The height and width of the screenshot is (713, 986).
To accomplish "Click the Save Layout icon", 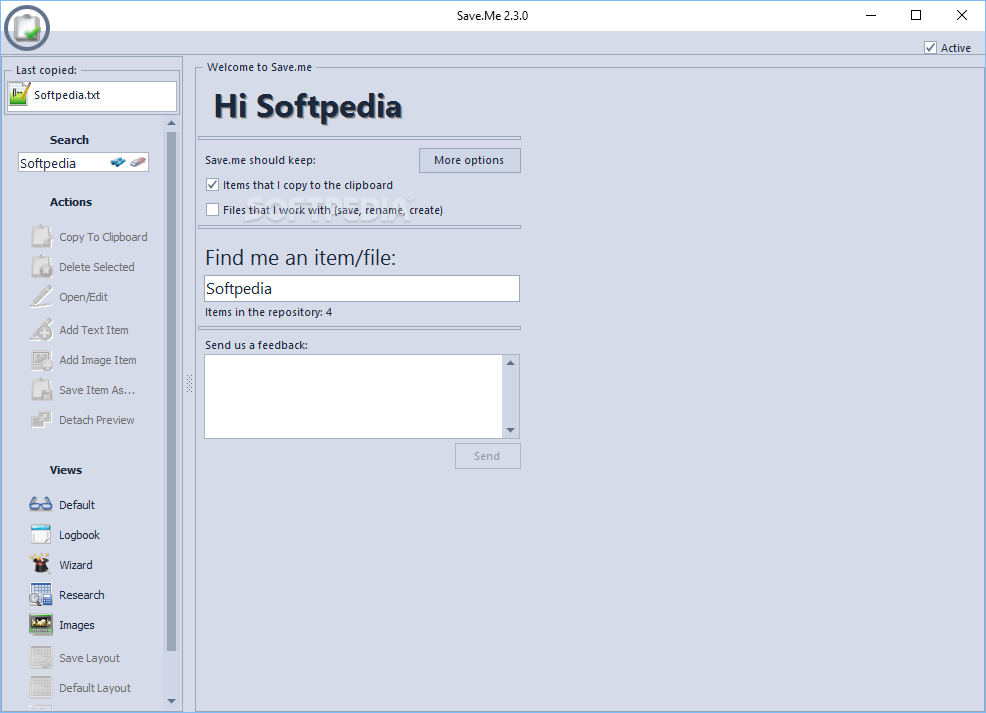I will tap(42, 658).
